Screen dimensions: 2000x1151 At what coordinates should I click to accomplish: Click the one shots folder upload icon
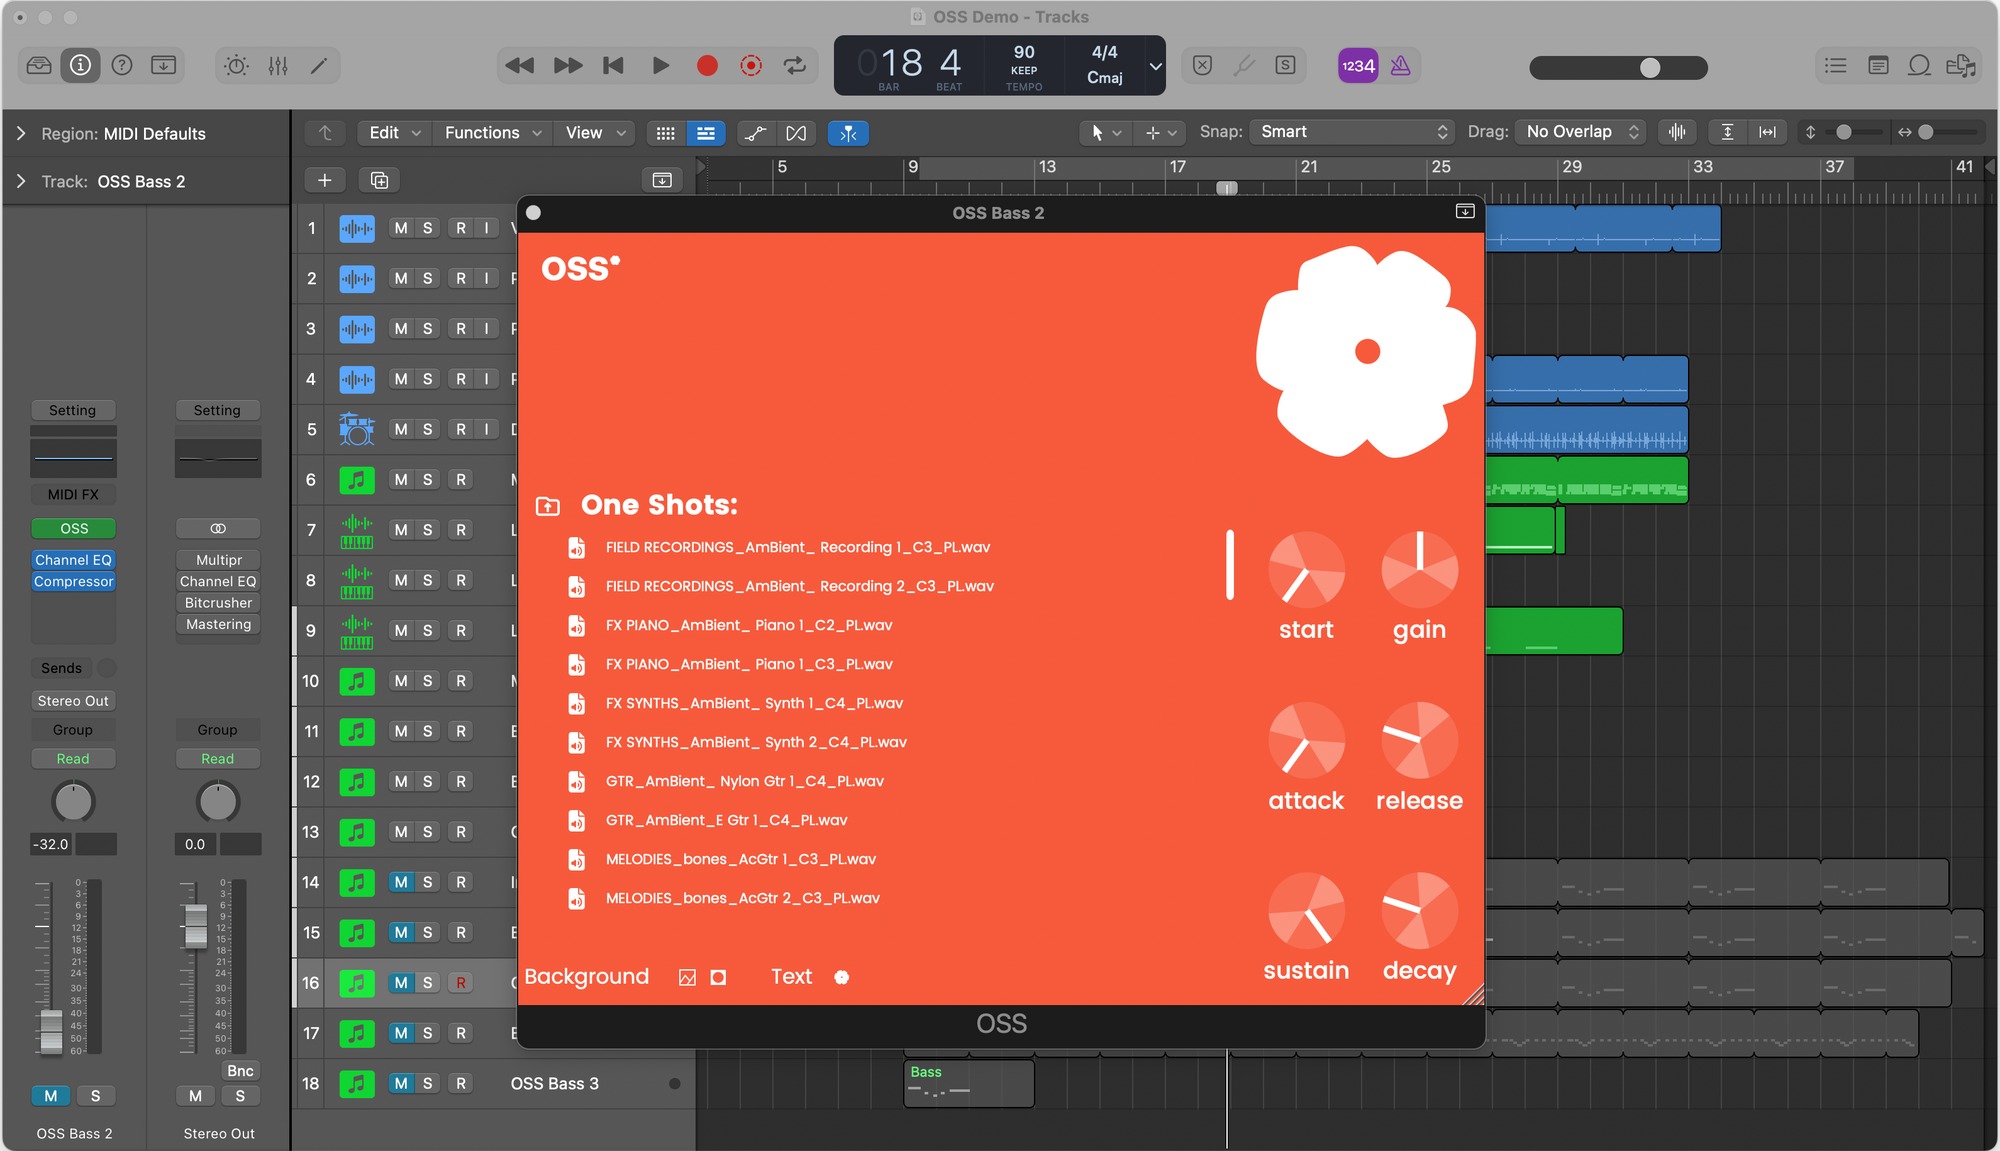tap(548, 506)
